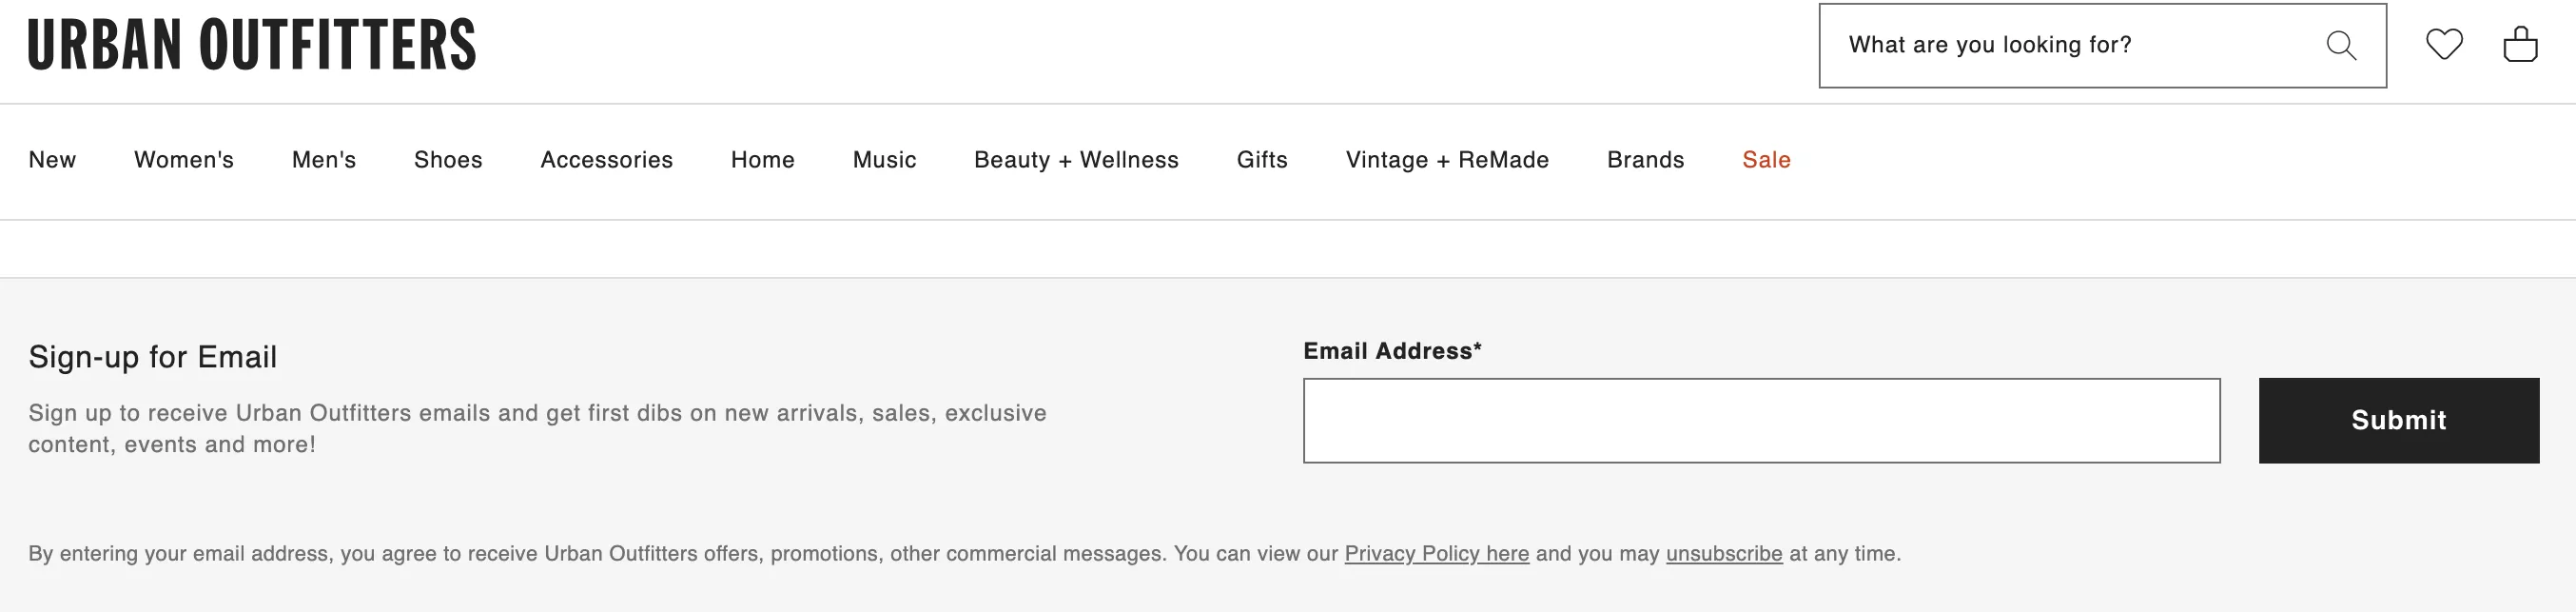The width and height of the screenshot is (2576, 612).
Task: Open the Home category
Action: pos(763,160)
